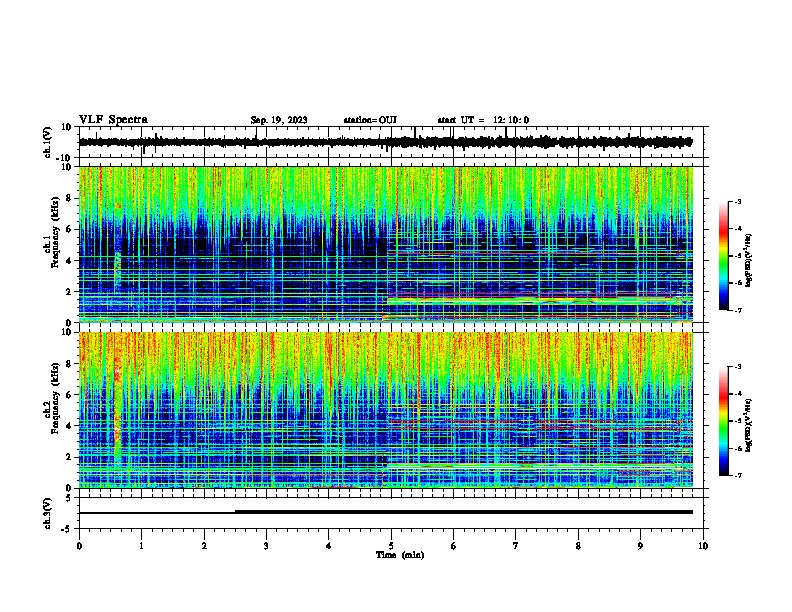Click the ch.1 spectrogram panel
Viewport: 792px width, 612px height.
(x=386, y=244)
